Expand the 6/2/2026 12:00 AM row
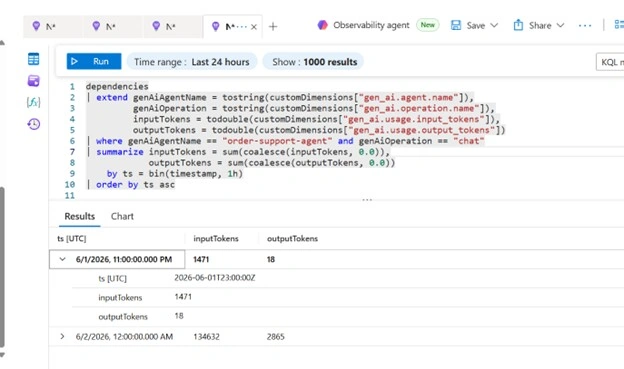The width and height of the screenshot is (624, 369). pos(62,336)
